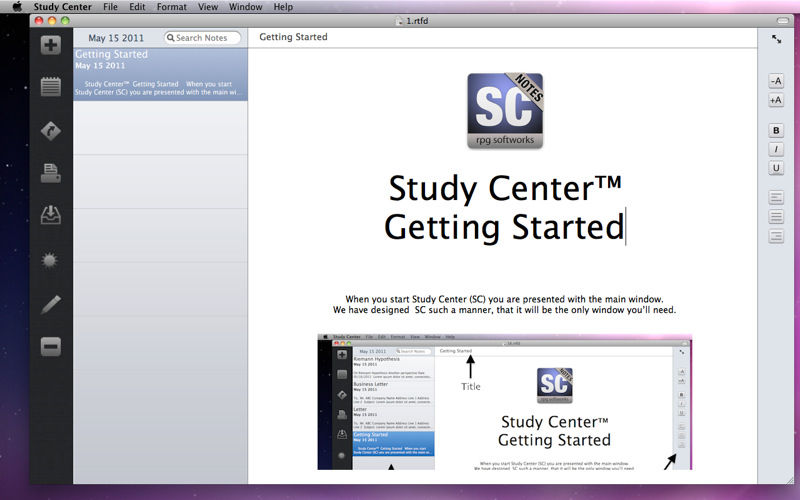This screenshot has width=800, height=500.
Task: Click the 1.rtfd document proxy icon
Action: point(399,21)
